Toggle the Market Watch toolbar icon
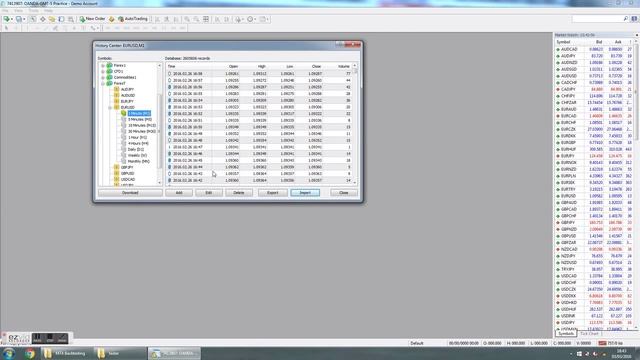 (33, 19)
